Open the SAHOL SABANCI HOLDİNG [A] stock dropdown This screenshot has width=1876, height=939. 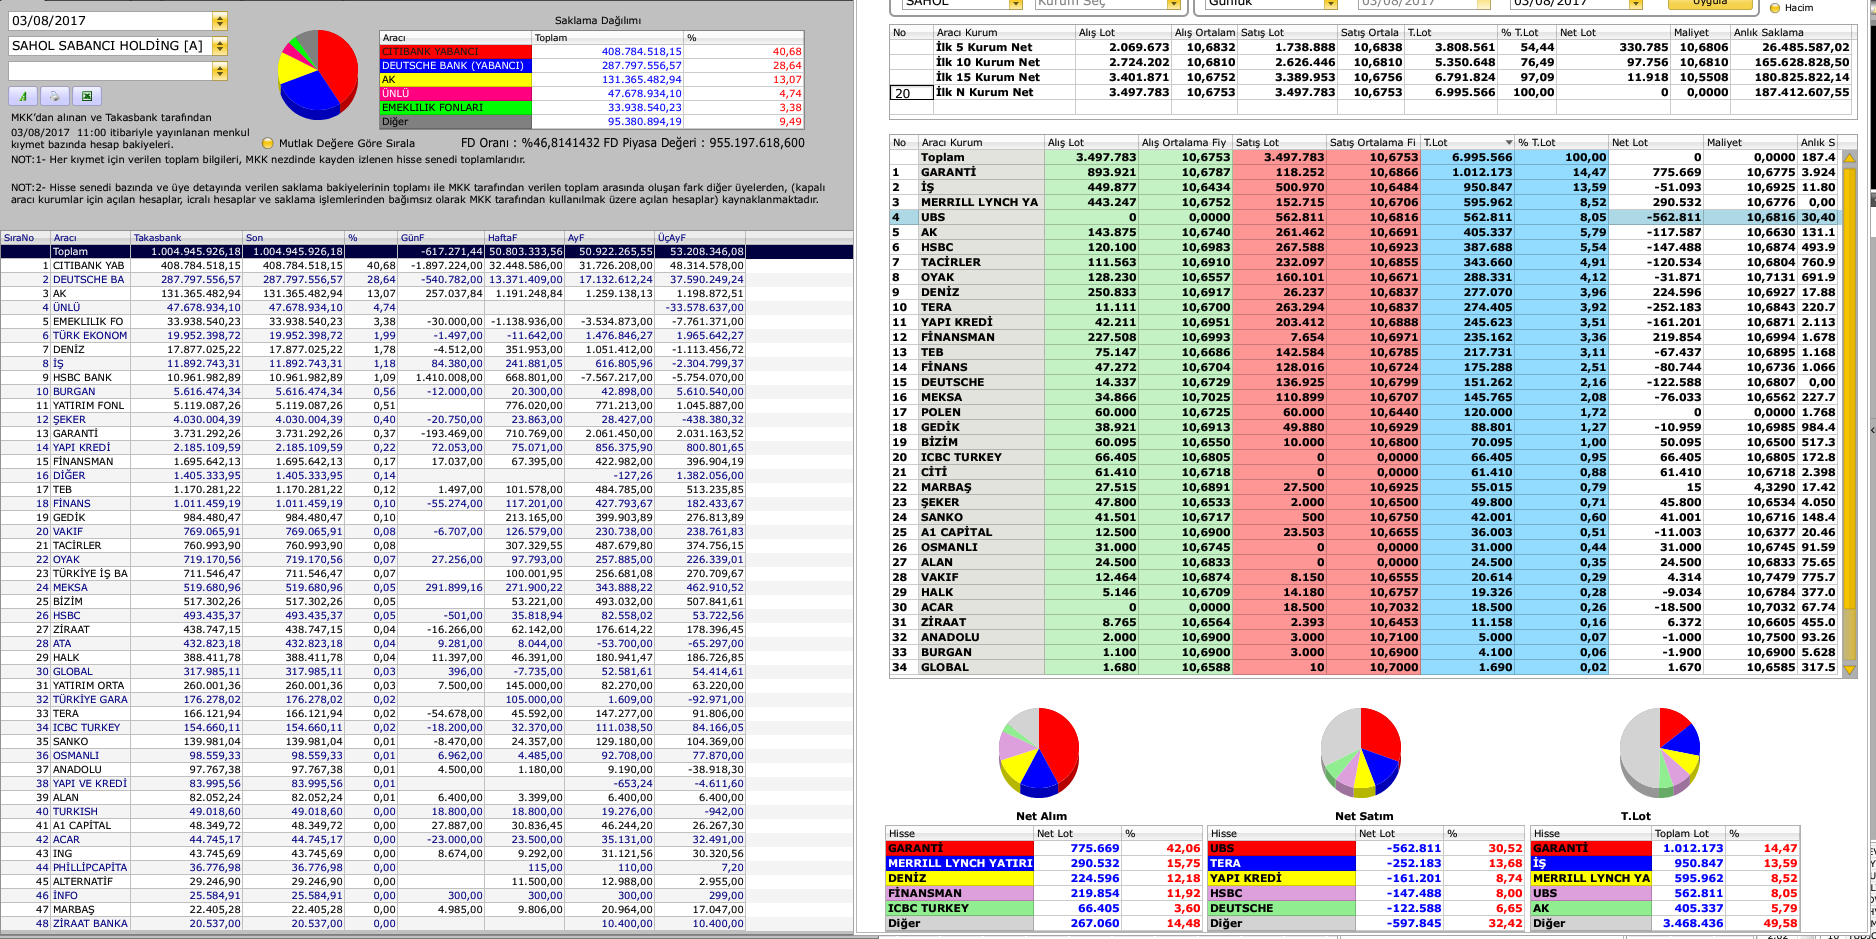tap(220, 46)
